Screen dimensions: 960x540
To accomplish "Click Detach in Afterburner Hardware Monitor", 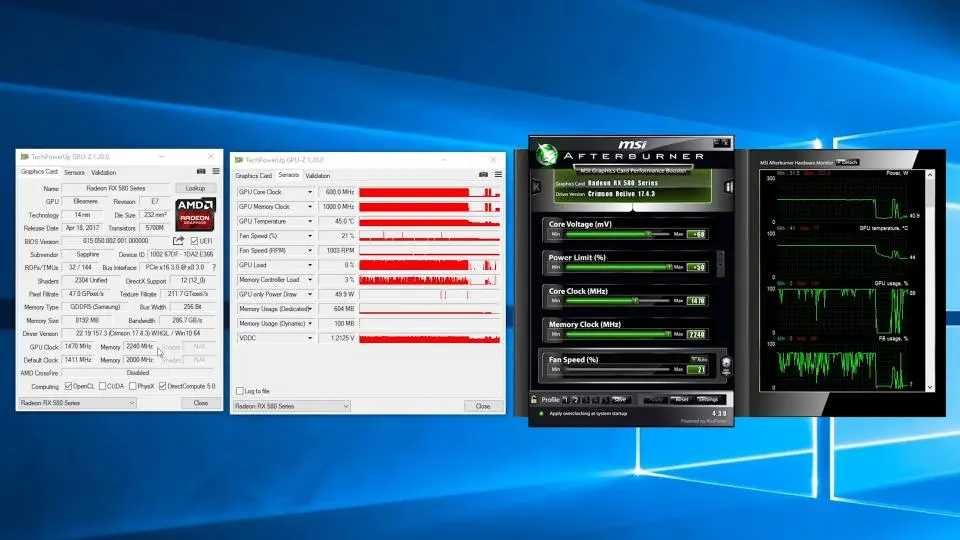I will 848,162.
